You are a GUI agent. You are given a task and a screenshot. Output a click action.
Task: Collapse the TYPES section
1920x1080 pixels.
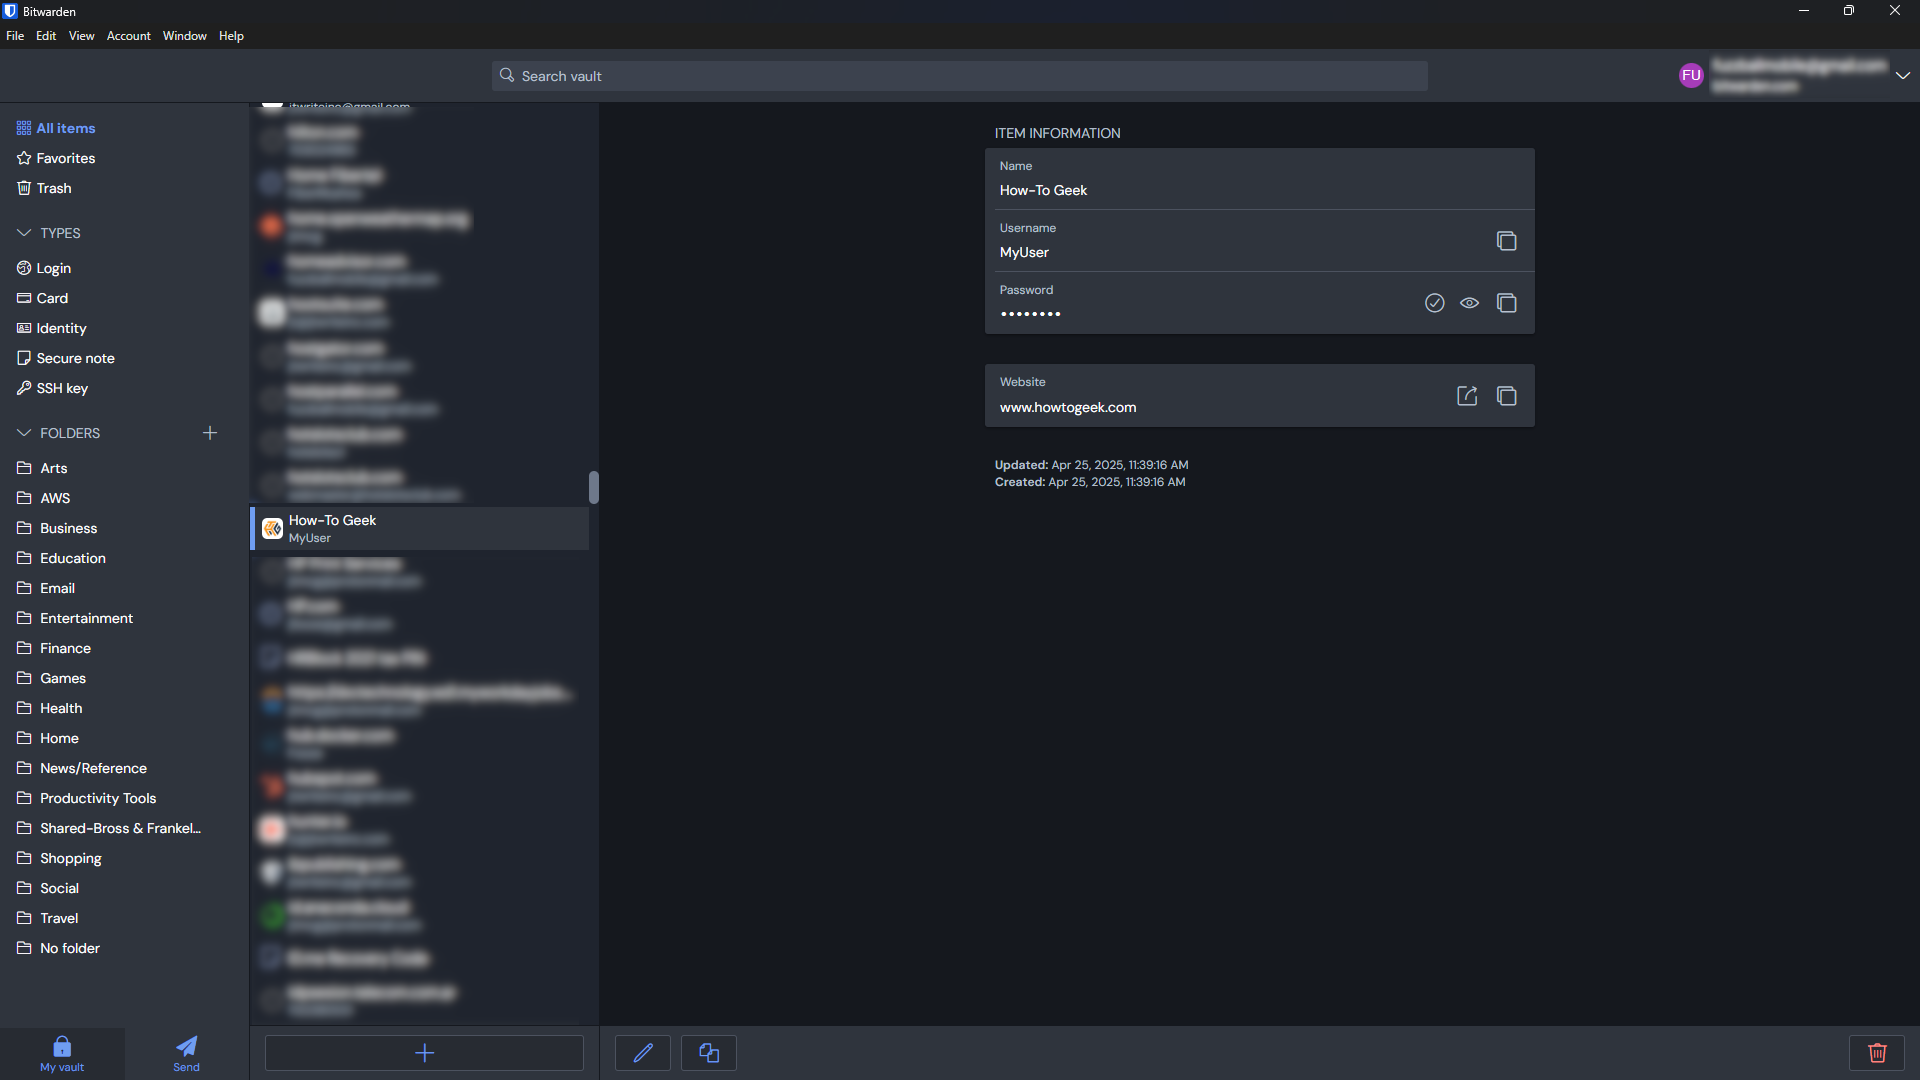coord(24,233)
